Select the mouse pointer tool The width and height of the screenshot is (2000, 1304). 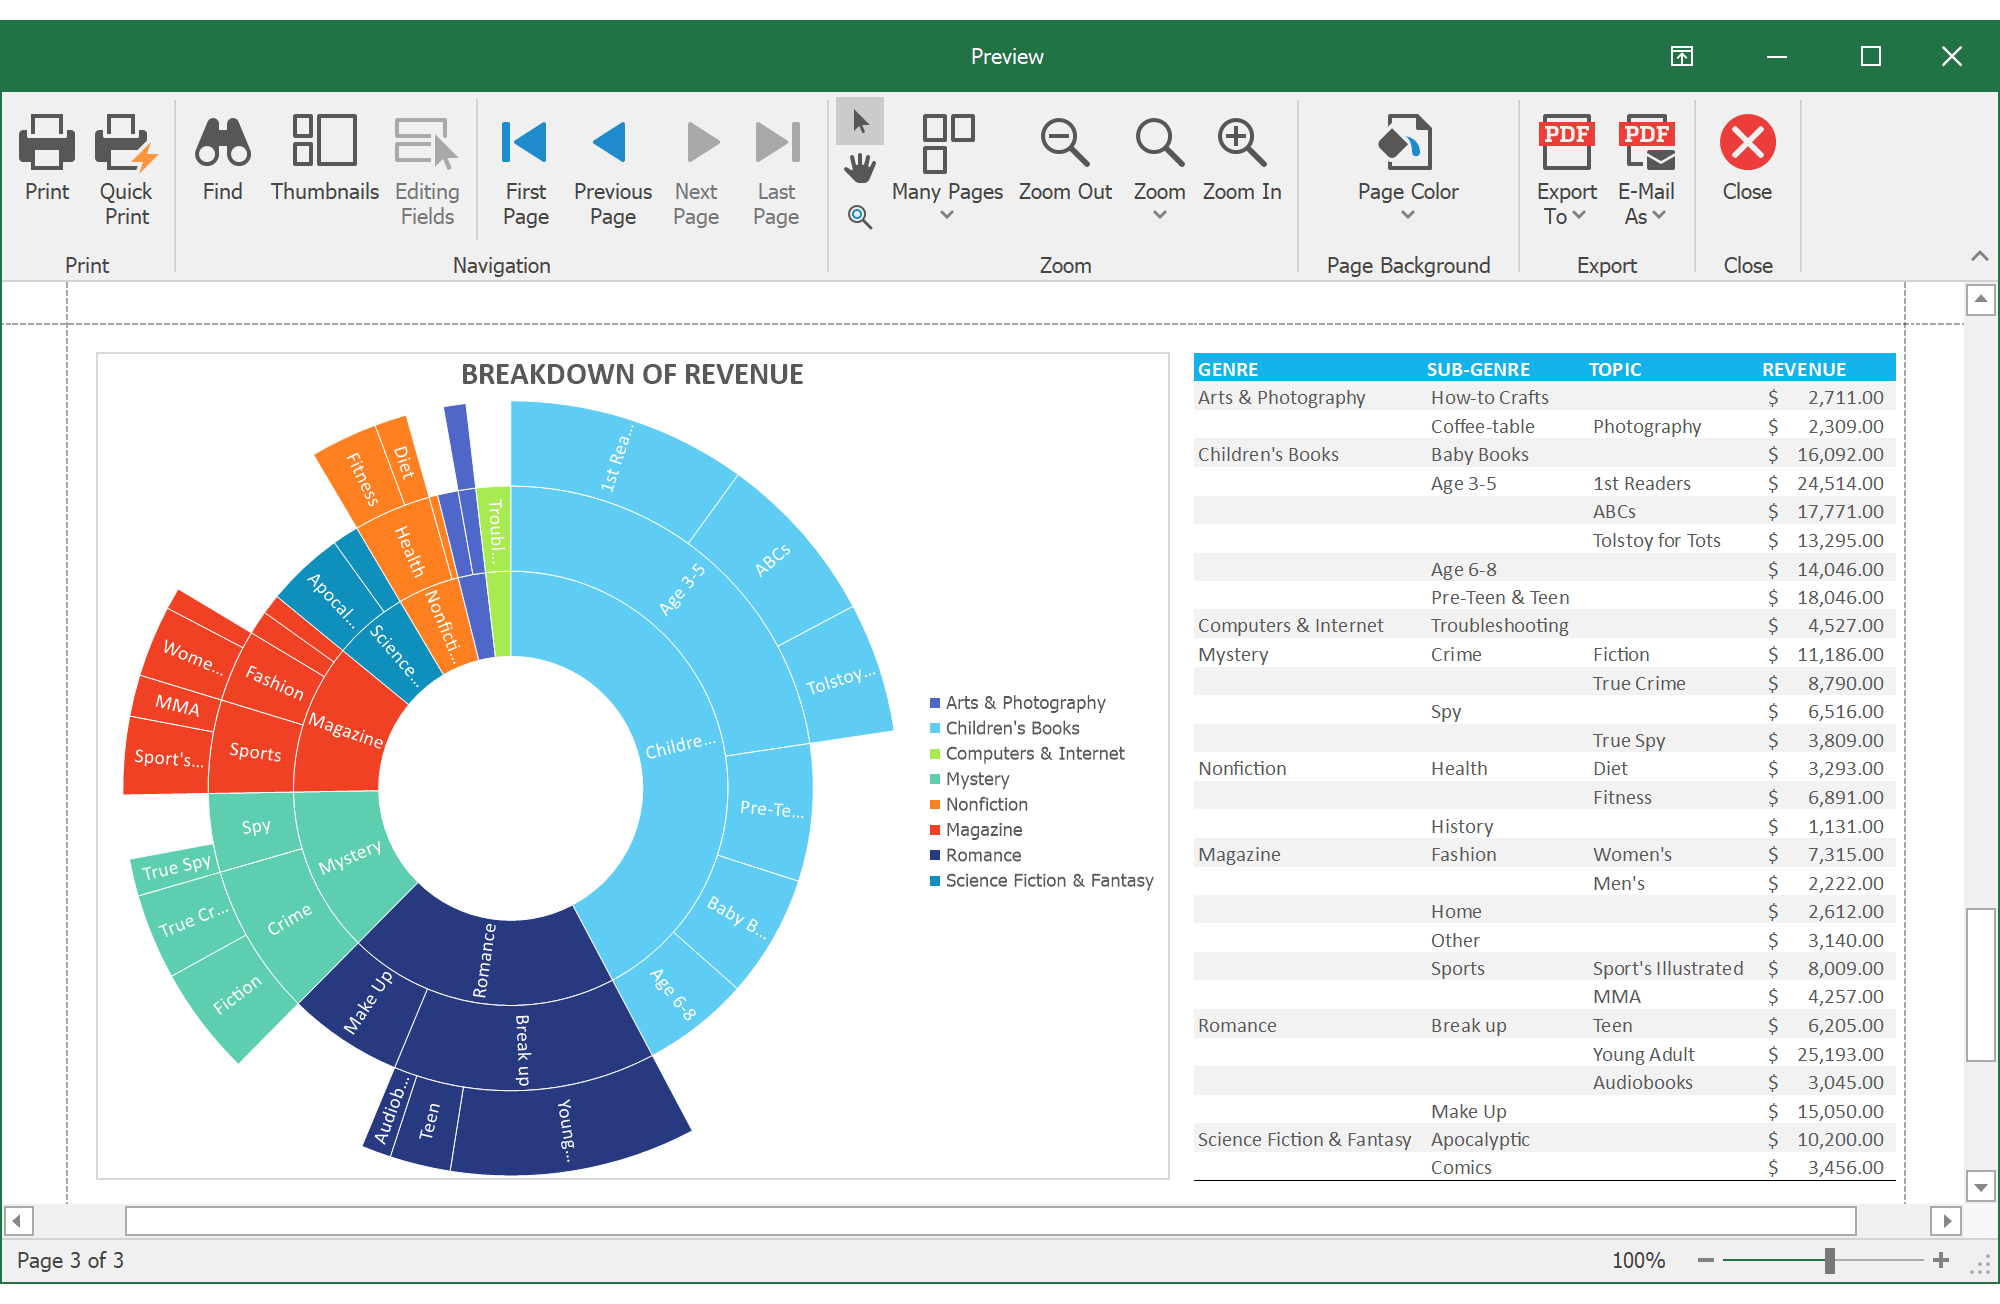tap(860, 122)
